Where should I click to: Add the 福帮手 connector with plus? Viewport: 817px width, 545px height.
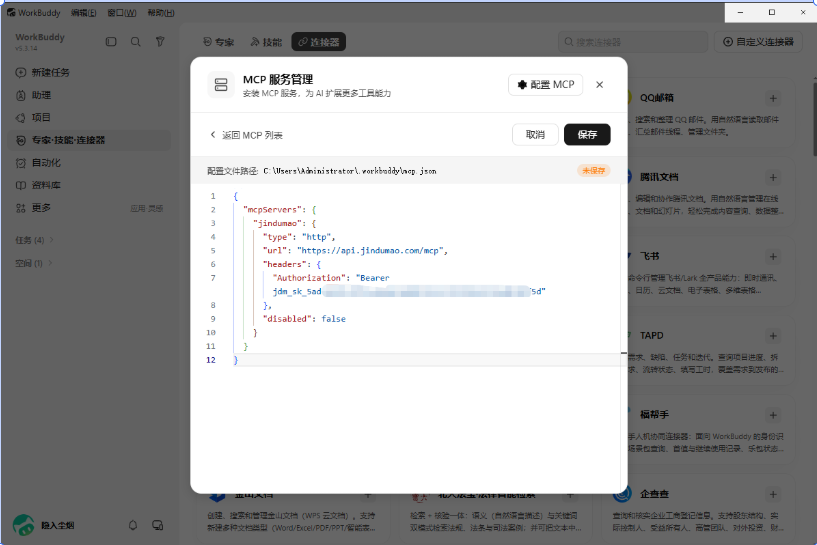[773, 415]
